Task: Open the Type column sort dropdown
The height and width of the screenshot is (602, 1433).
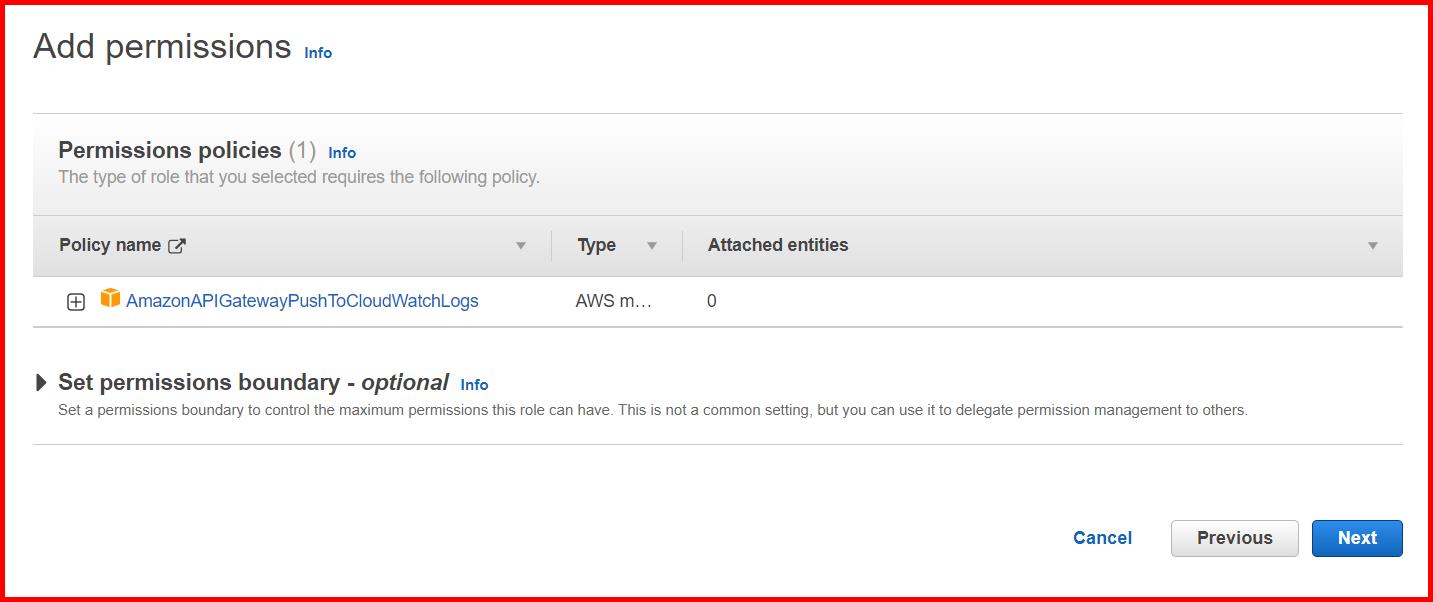Action: 651,245
